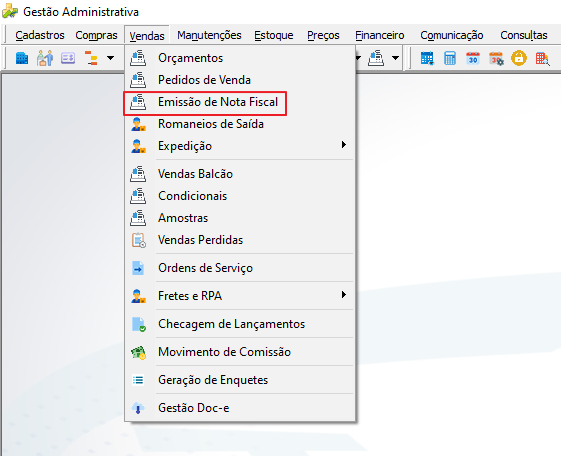Click the purple card toolbar icon
The image size is (561, 456).
tap(68, 58)
